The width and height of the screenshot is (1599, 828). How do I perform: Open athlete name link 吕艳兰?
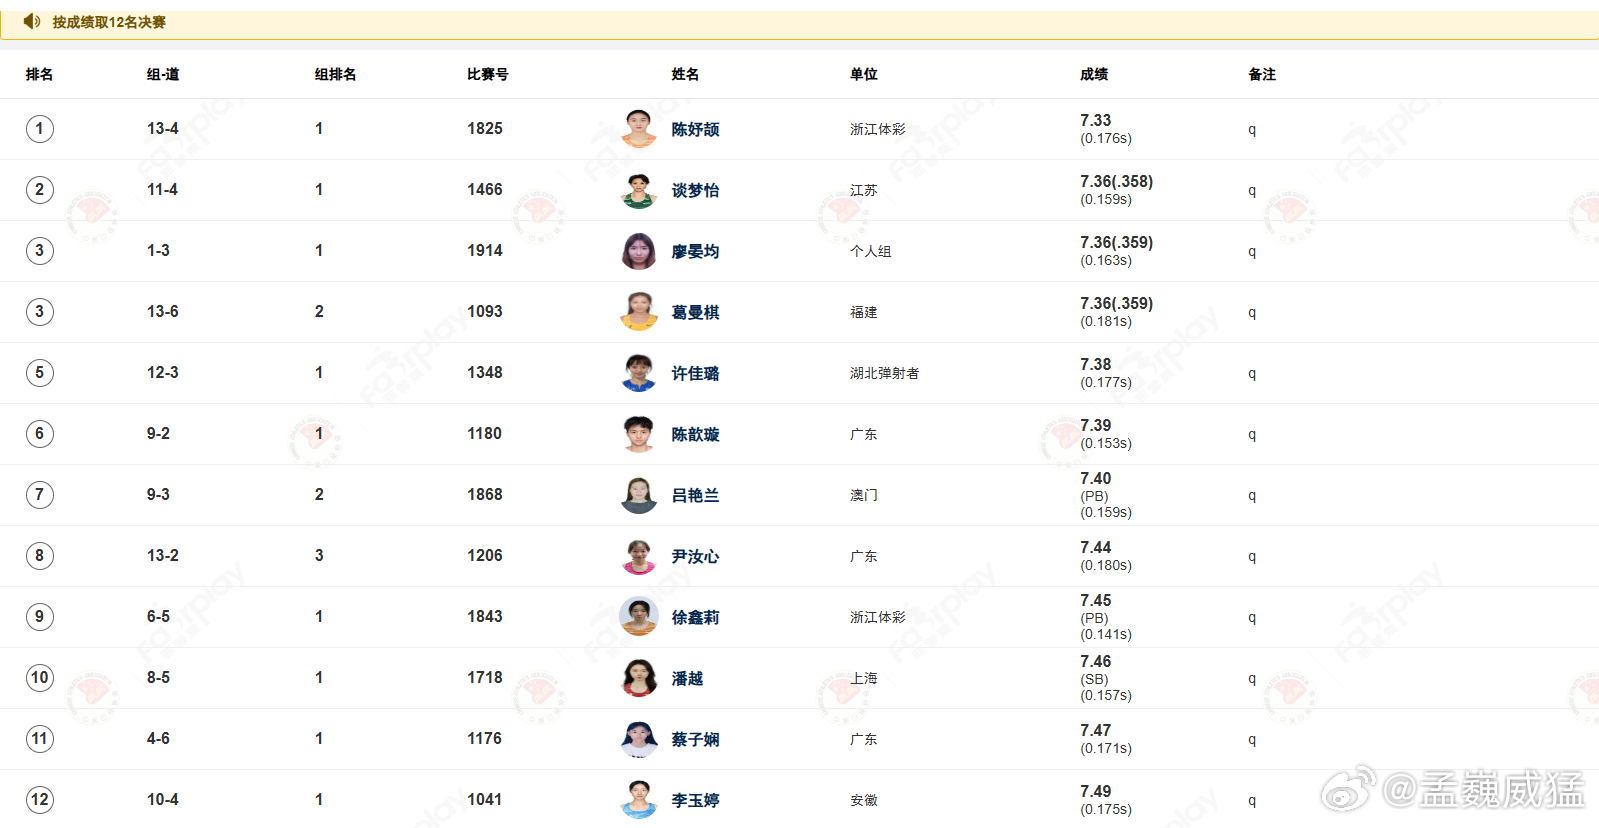[x=695, y=495]
